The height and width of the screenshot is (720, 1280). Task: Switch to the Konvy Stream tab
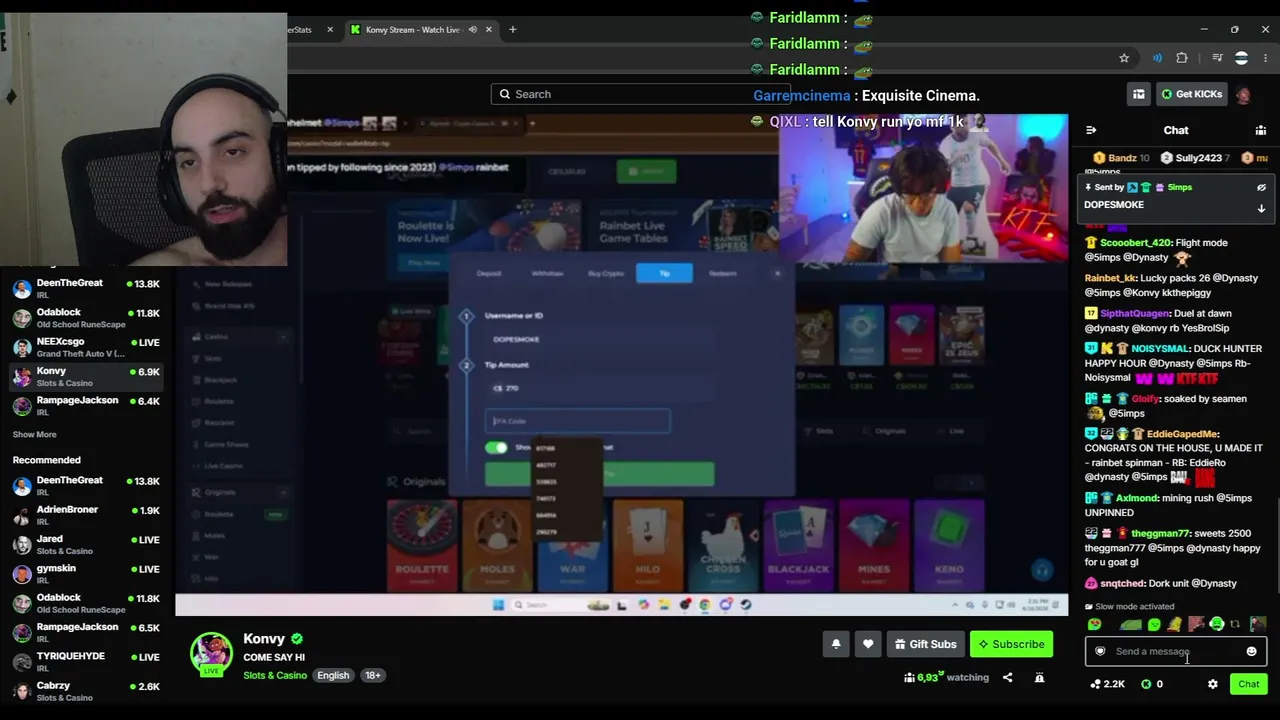coord(421,30)
